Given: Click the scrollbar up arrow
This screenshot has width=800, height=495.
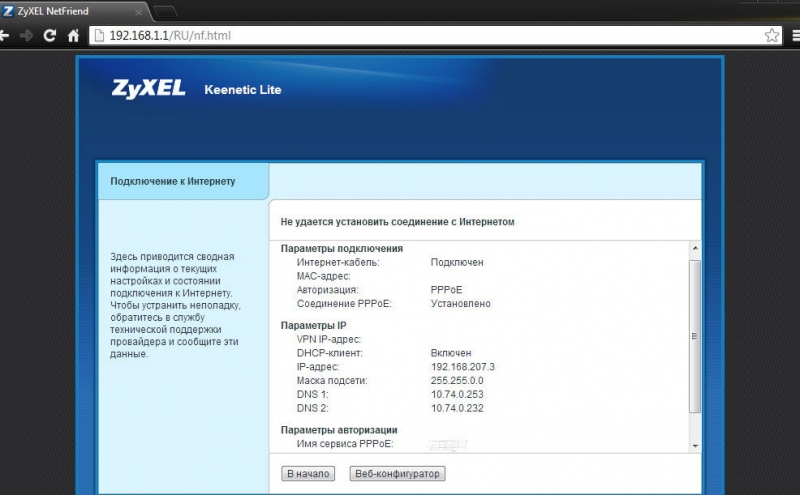Looking at the screenshot, I should click(x=695, y=248).
